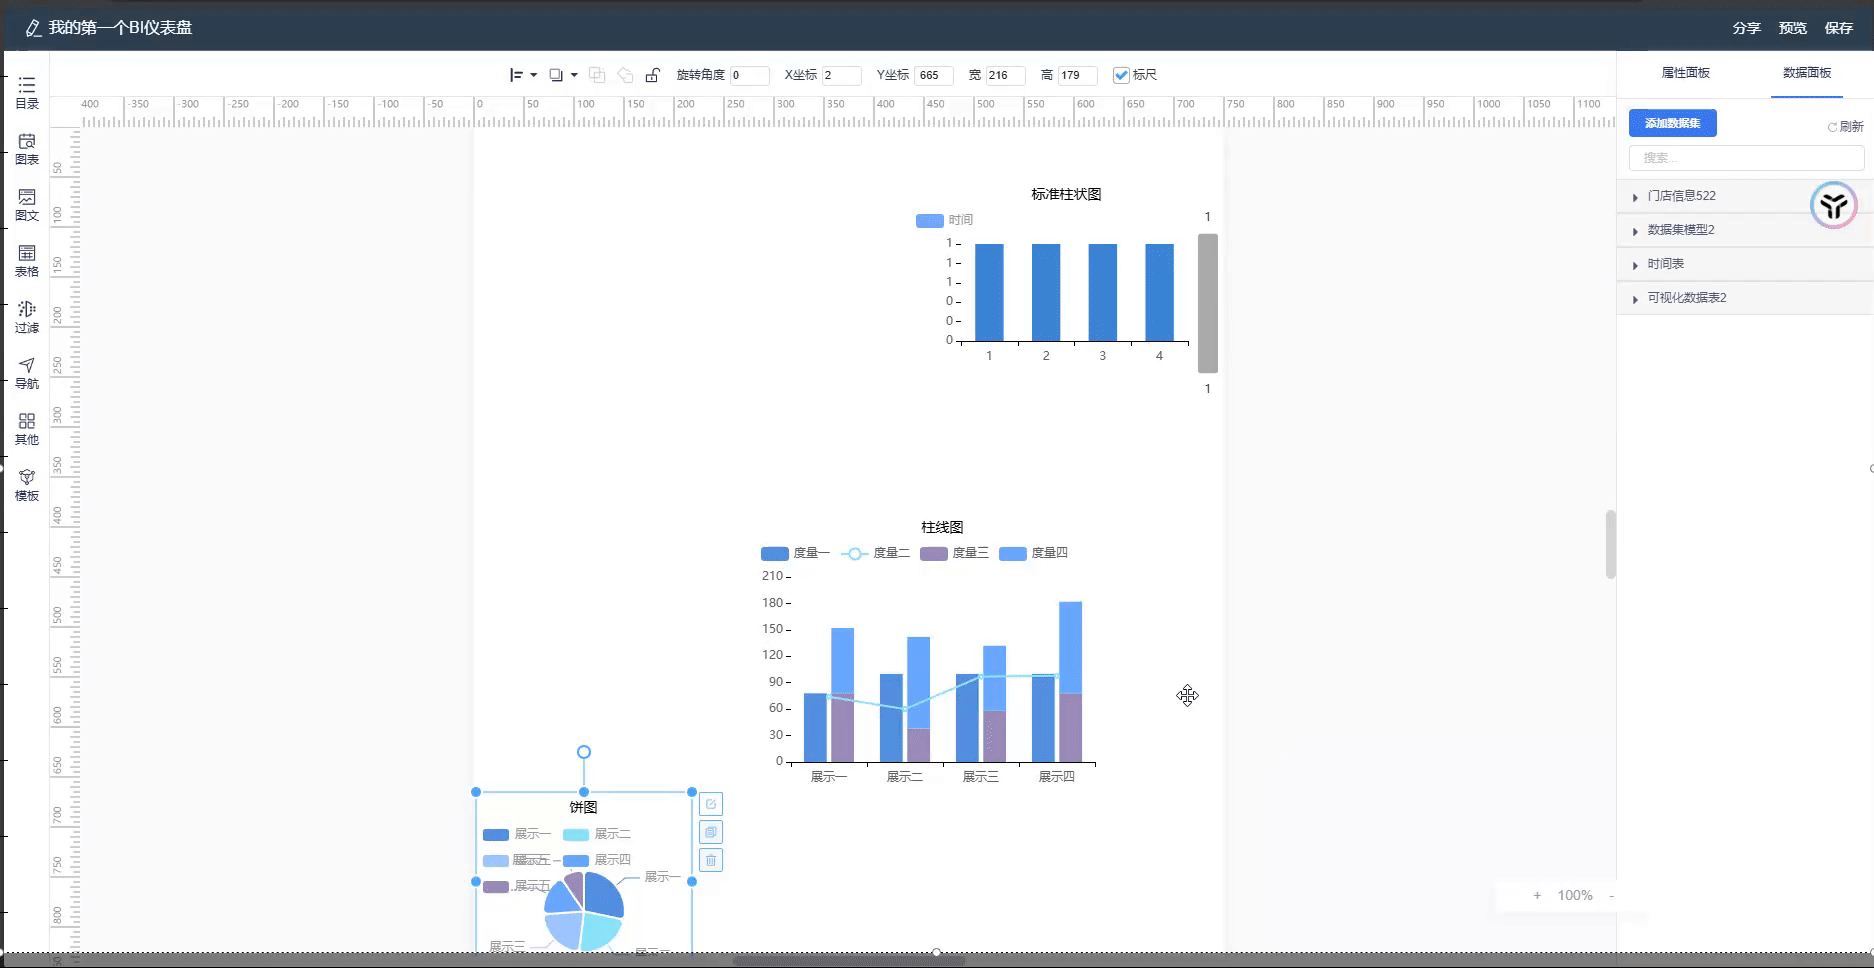Open the 图文 image-text sidebar panel
Screen dimensions: 1874x968
(x=27, y=205)
